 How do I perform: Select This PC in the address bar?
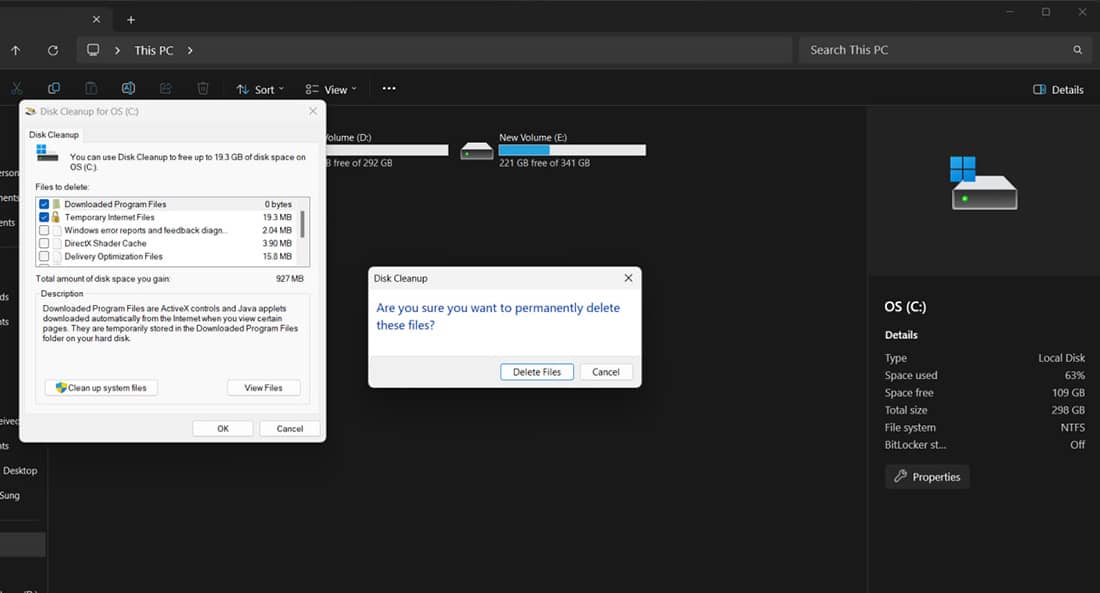pos(153,49)
